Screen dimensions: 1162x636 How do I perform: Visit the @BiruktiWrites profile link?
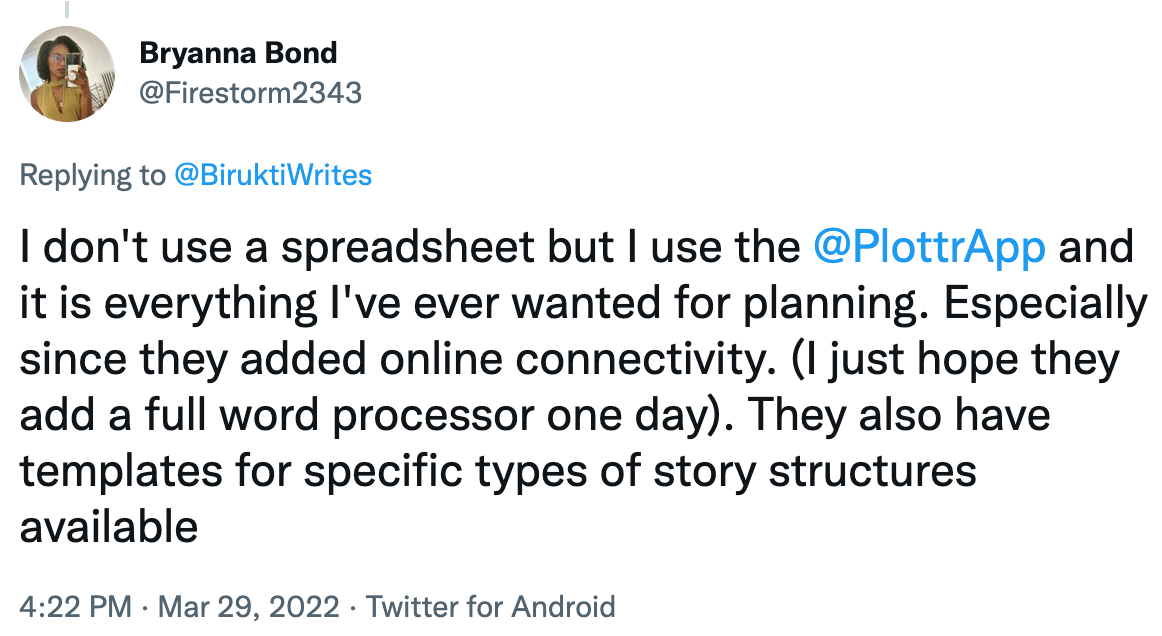click(273, 176)
